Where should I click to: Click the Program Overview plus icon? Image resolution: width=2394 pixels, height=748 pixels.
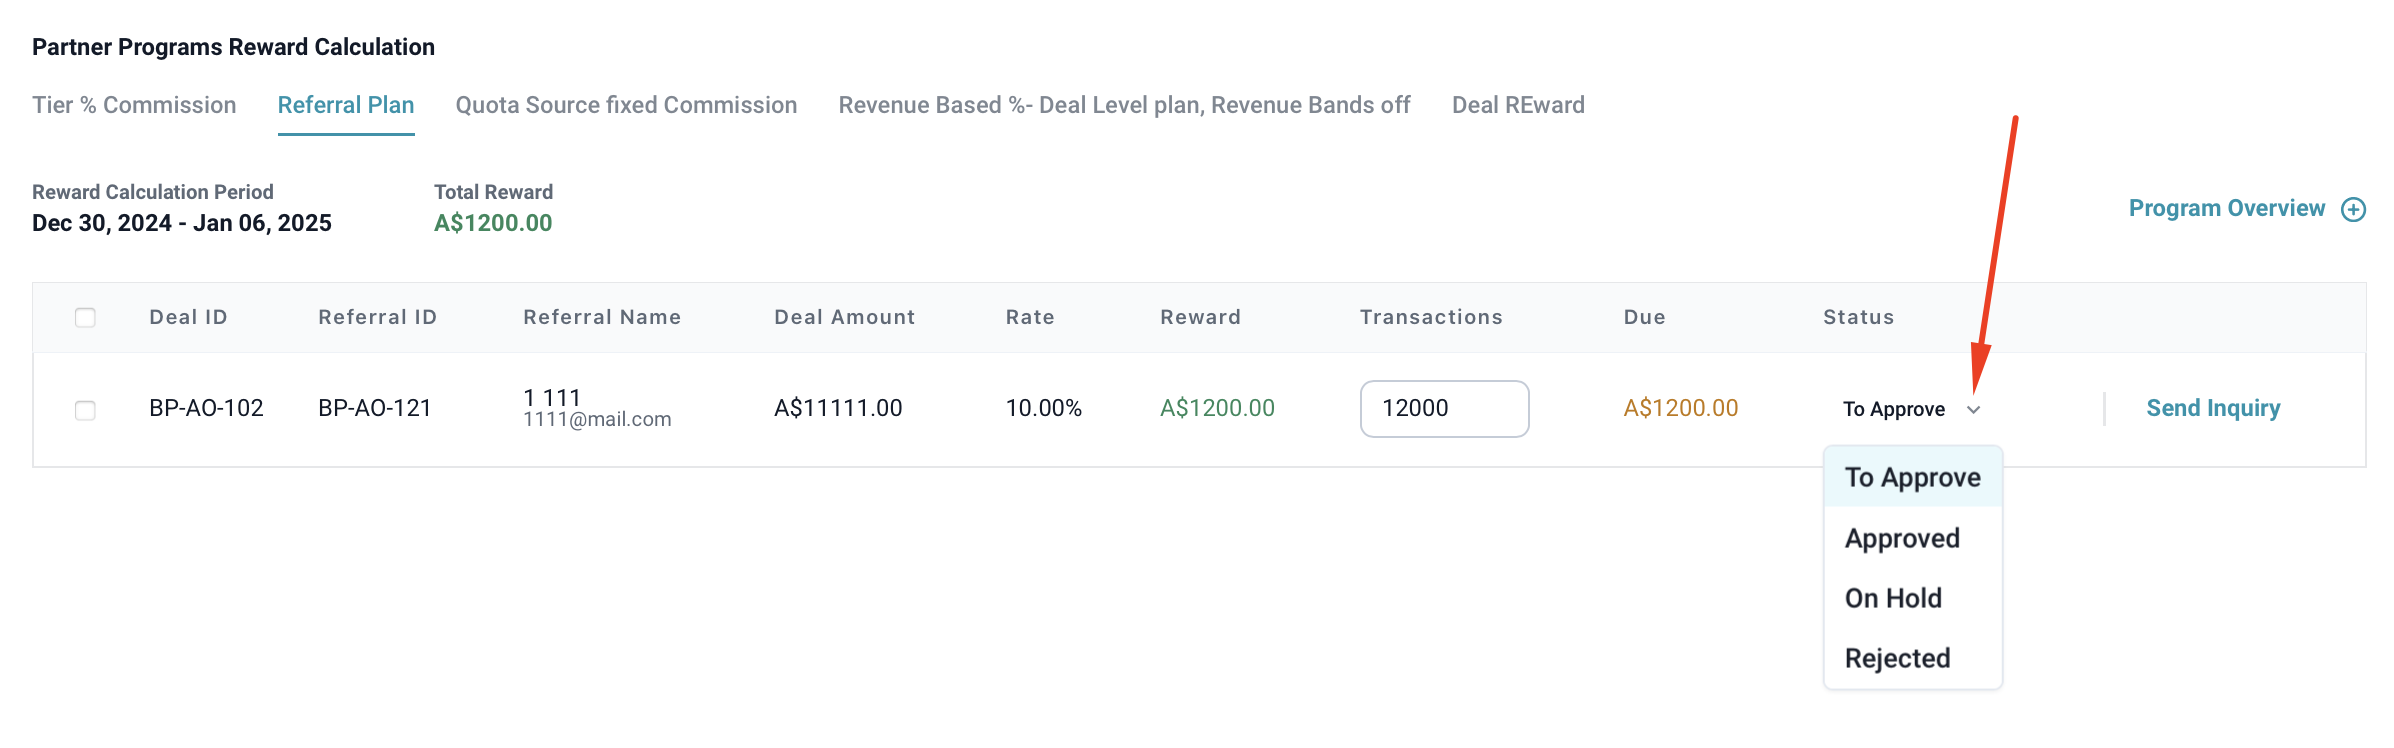pos(2354,209)
